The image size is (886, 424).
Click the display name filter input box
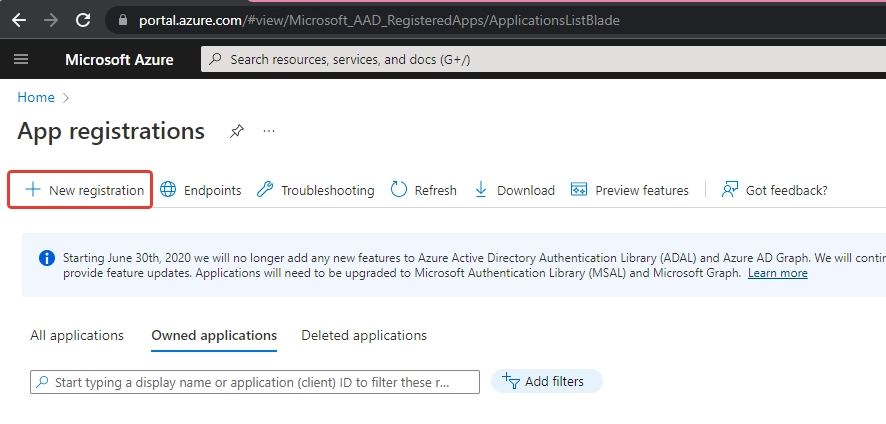click(255, 382)
